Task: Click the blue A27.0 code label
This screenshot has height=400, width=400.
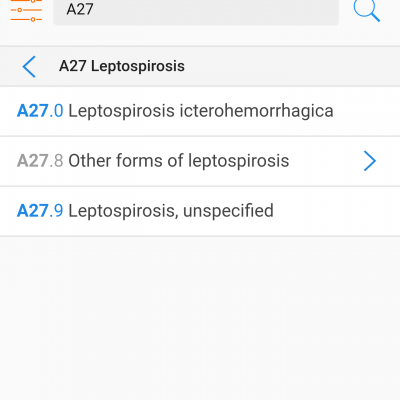Action: (x=40, y=111)
